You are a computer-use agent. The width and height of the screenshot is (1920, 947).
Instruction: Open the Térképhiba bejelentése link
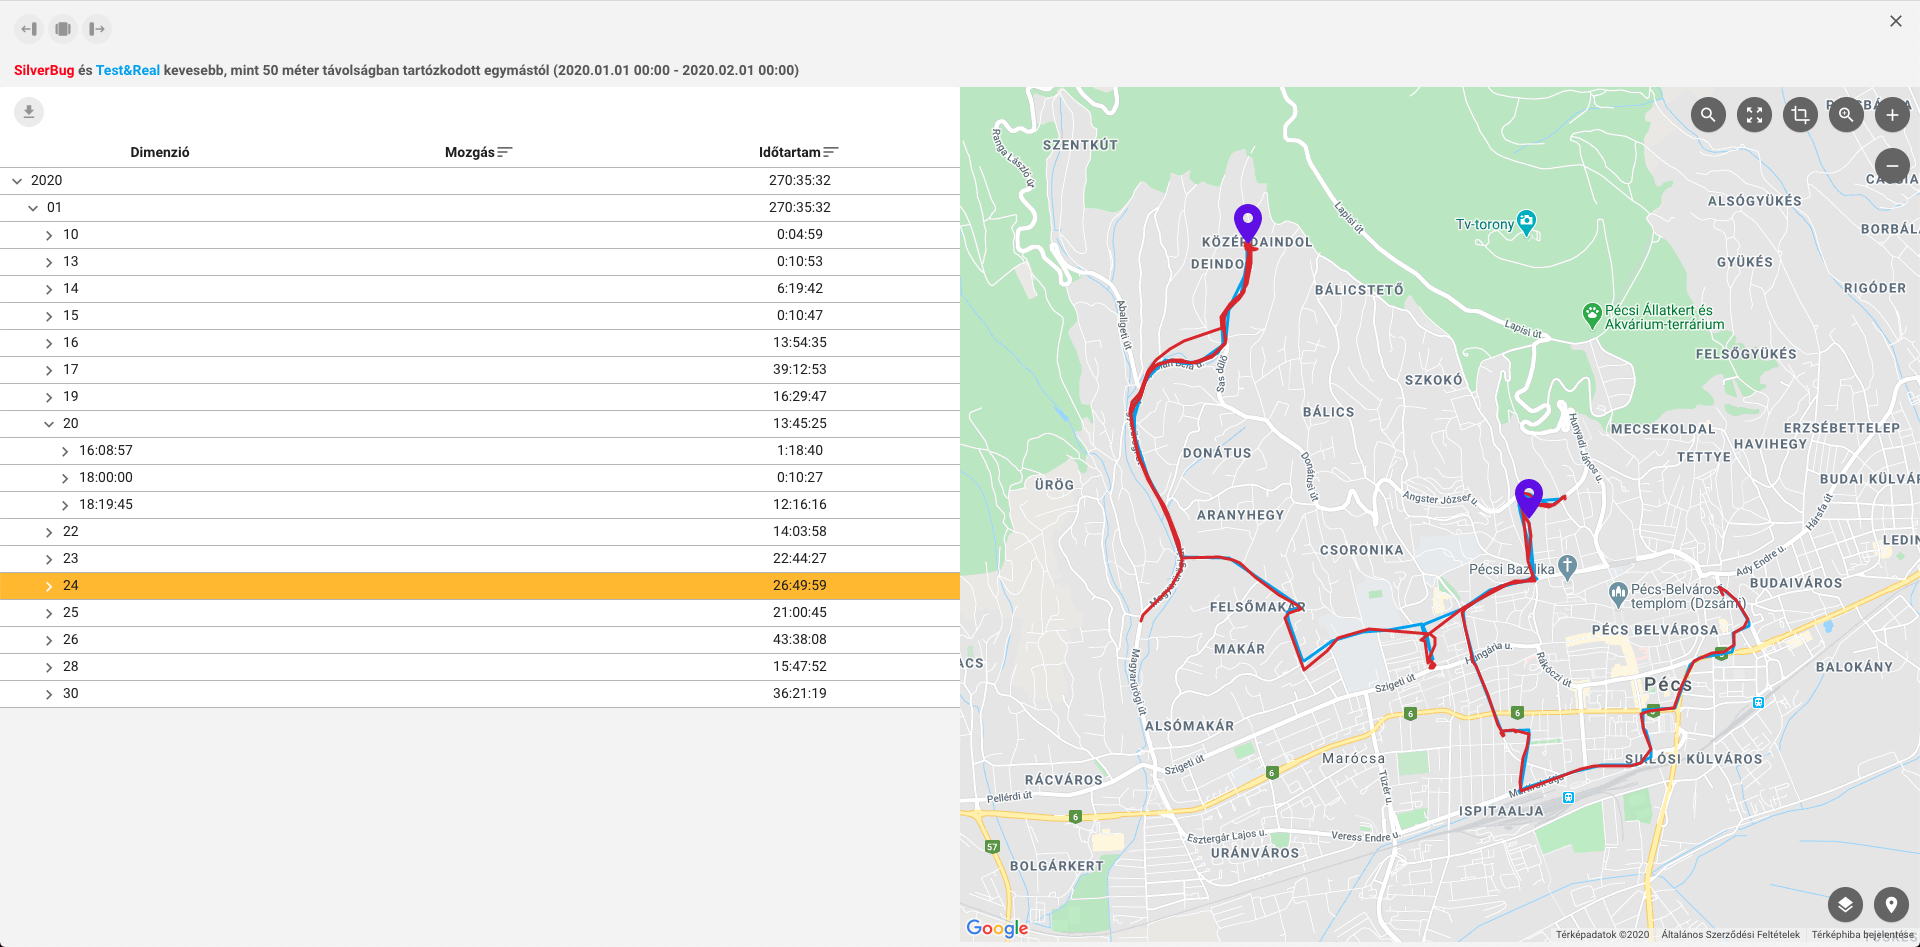coord(1861,935)
